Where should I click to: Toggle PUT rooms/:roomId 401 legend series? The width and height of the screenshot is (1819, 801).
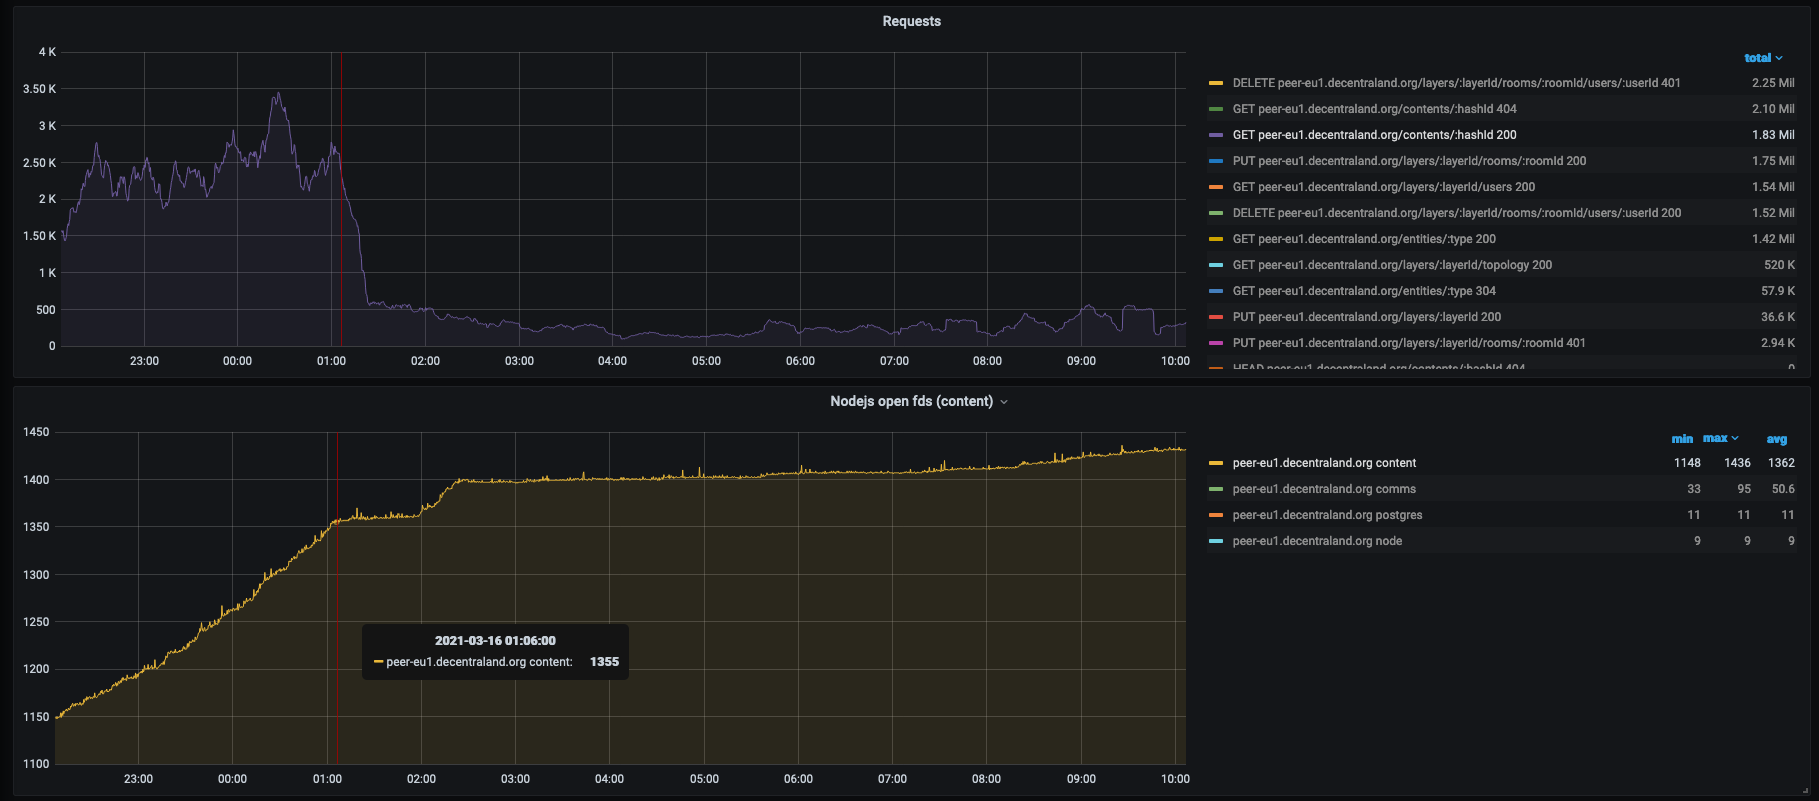(1409, 343)
